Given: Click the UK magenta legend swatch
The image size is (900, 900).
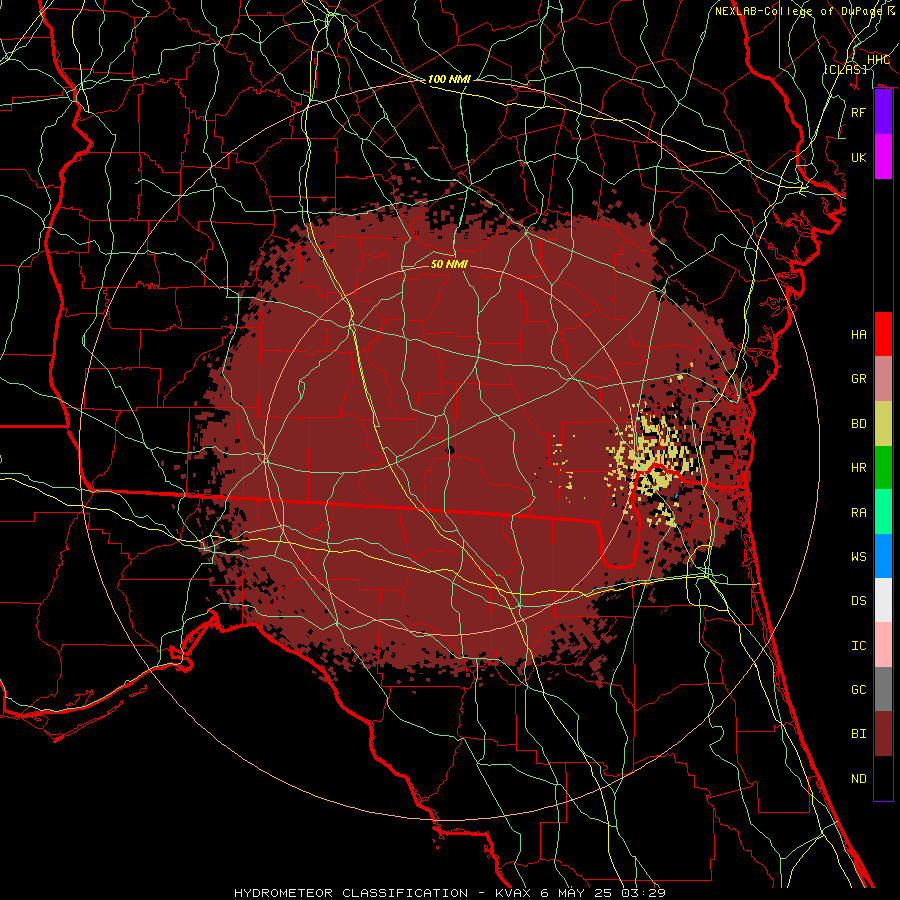Looking at the screenshot, I should tap(883, 157).
